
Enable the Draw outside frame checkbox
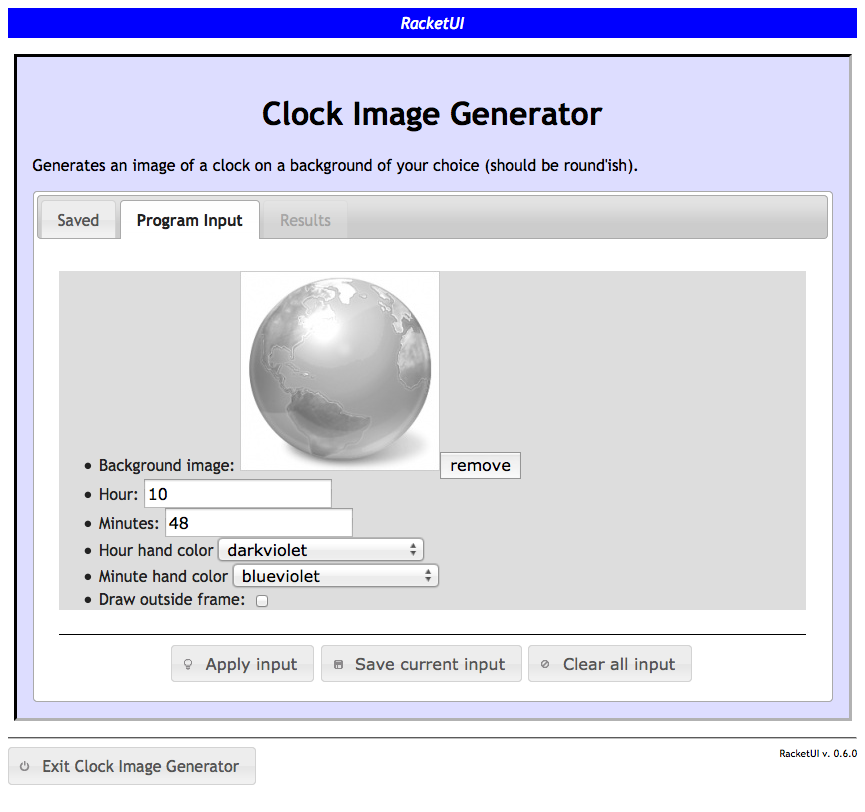[262, 601]
